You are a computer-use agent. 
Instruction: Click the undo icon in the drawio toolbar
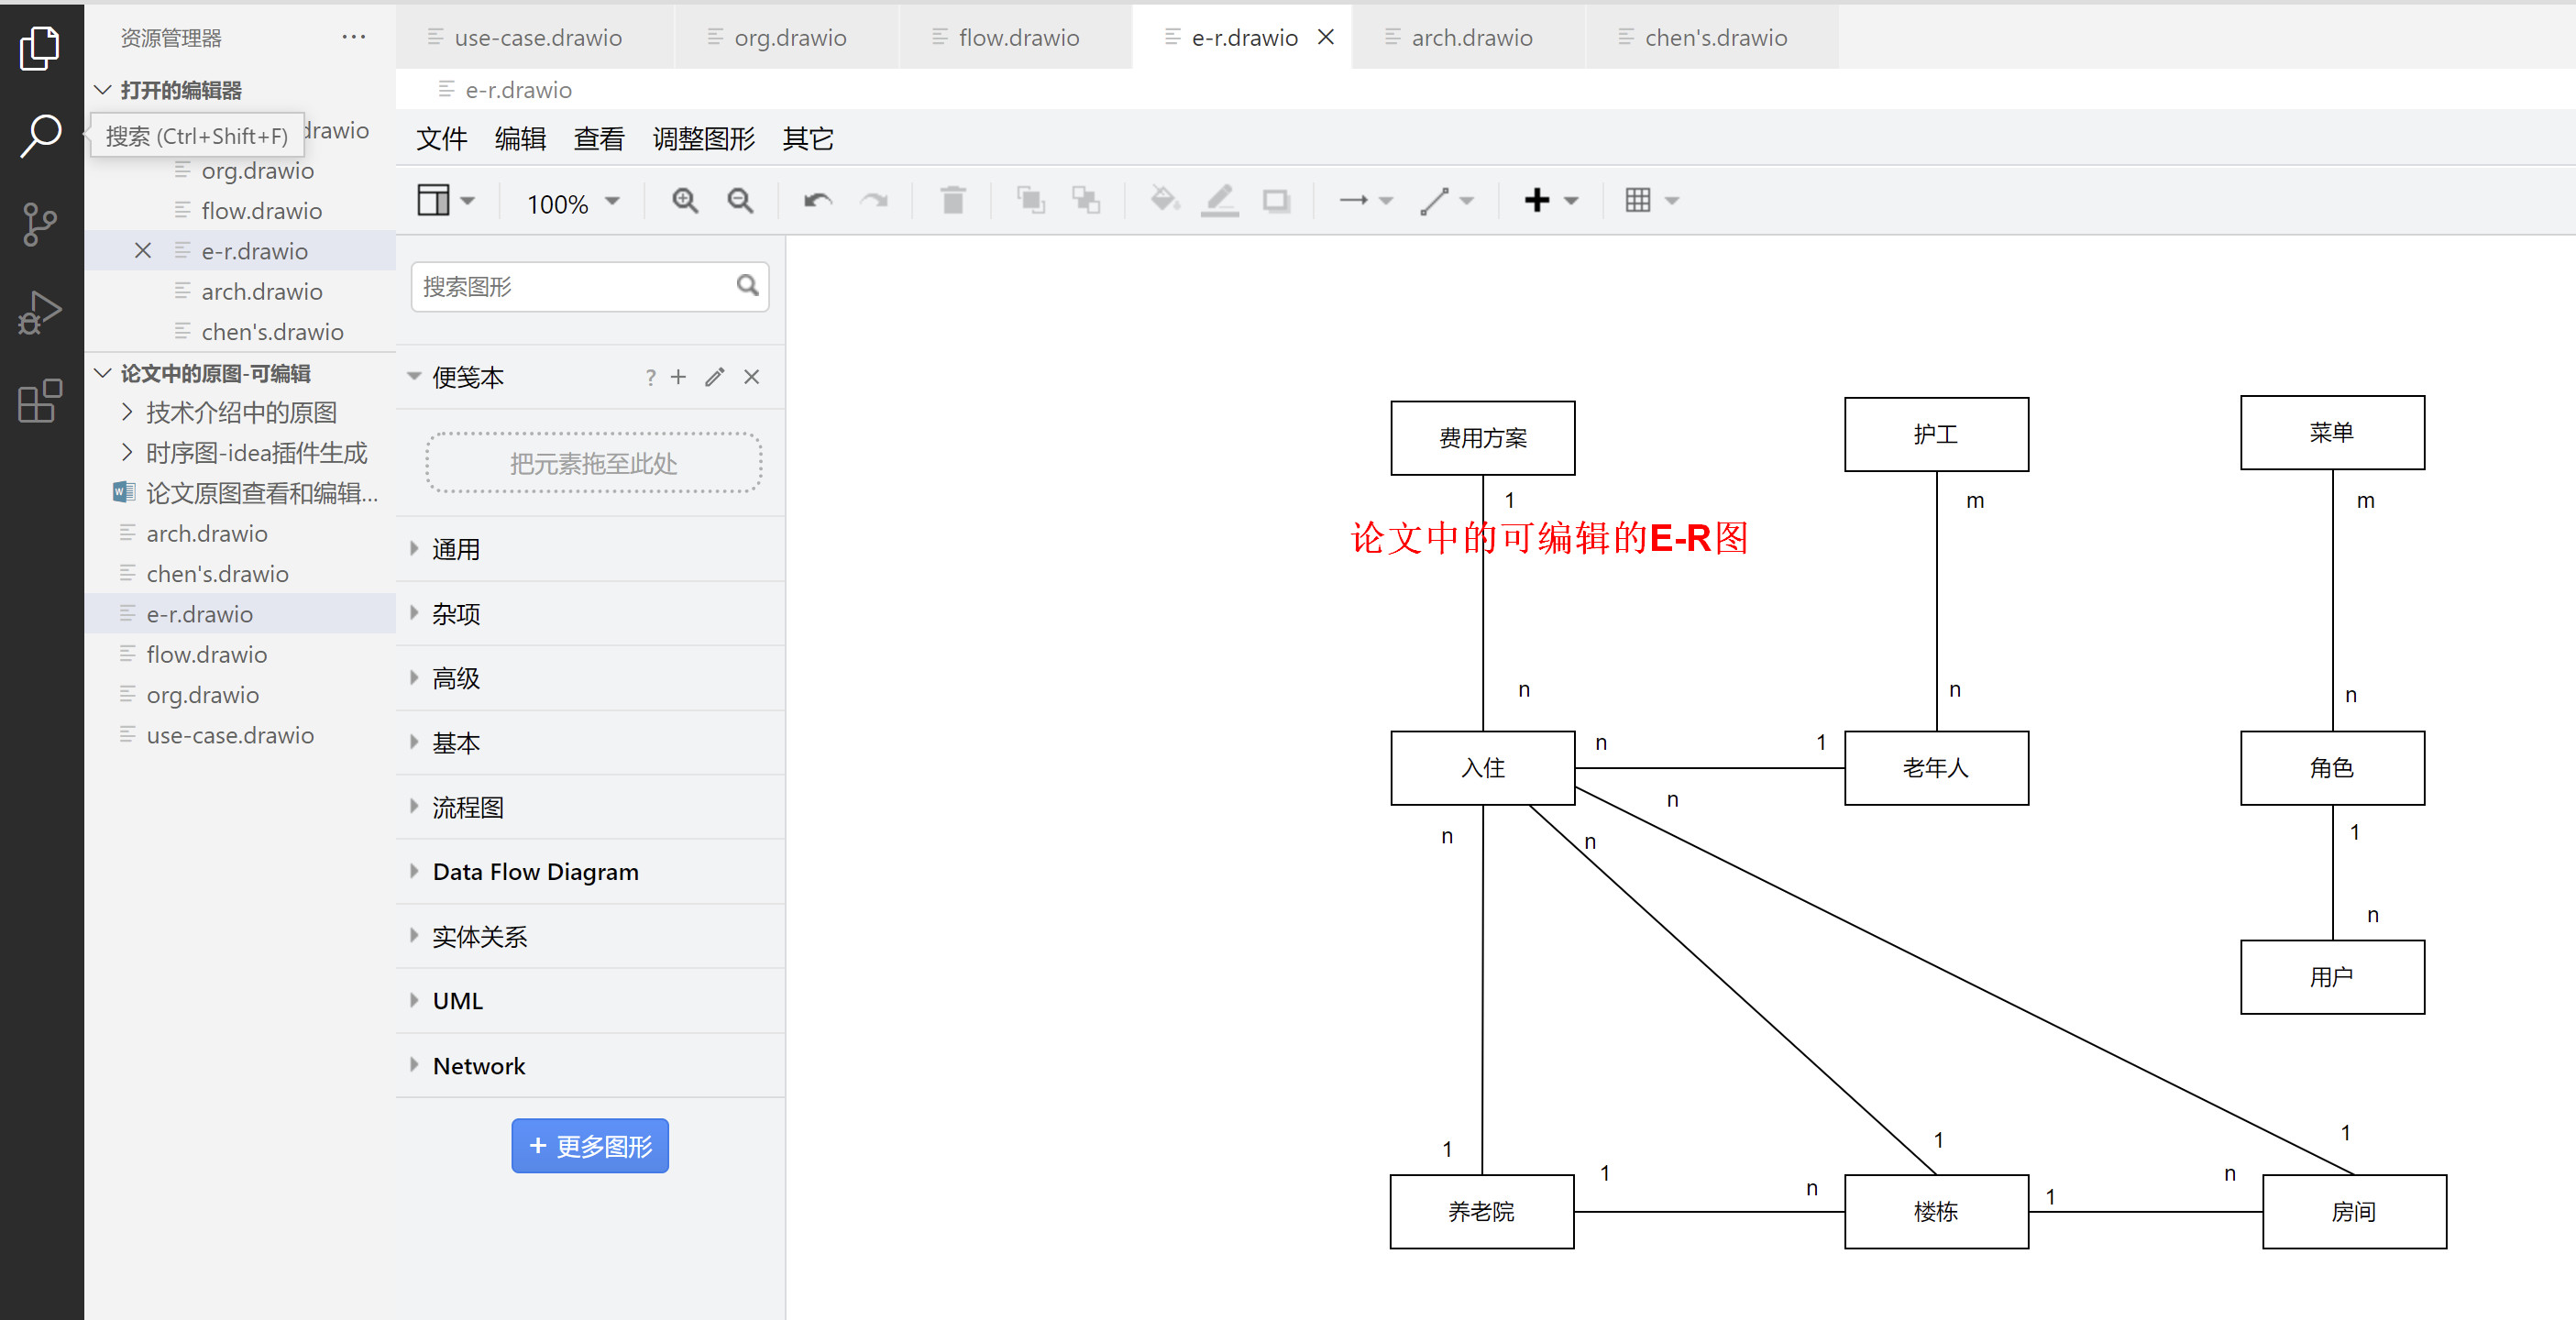(x=817, y=200)
